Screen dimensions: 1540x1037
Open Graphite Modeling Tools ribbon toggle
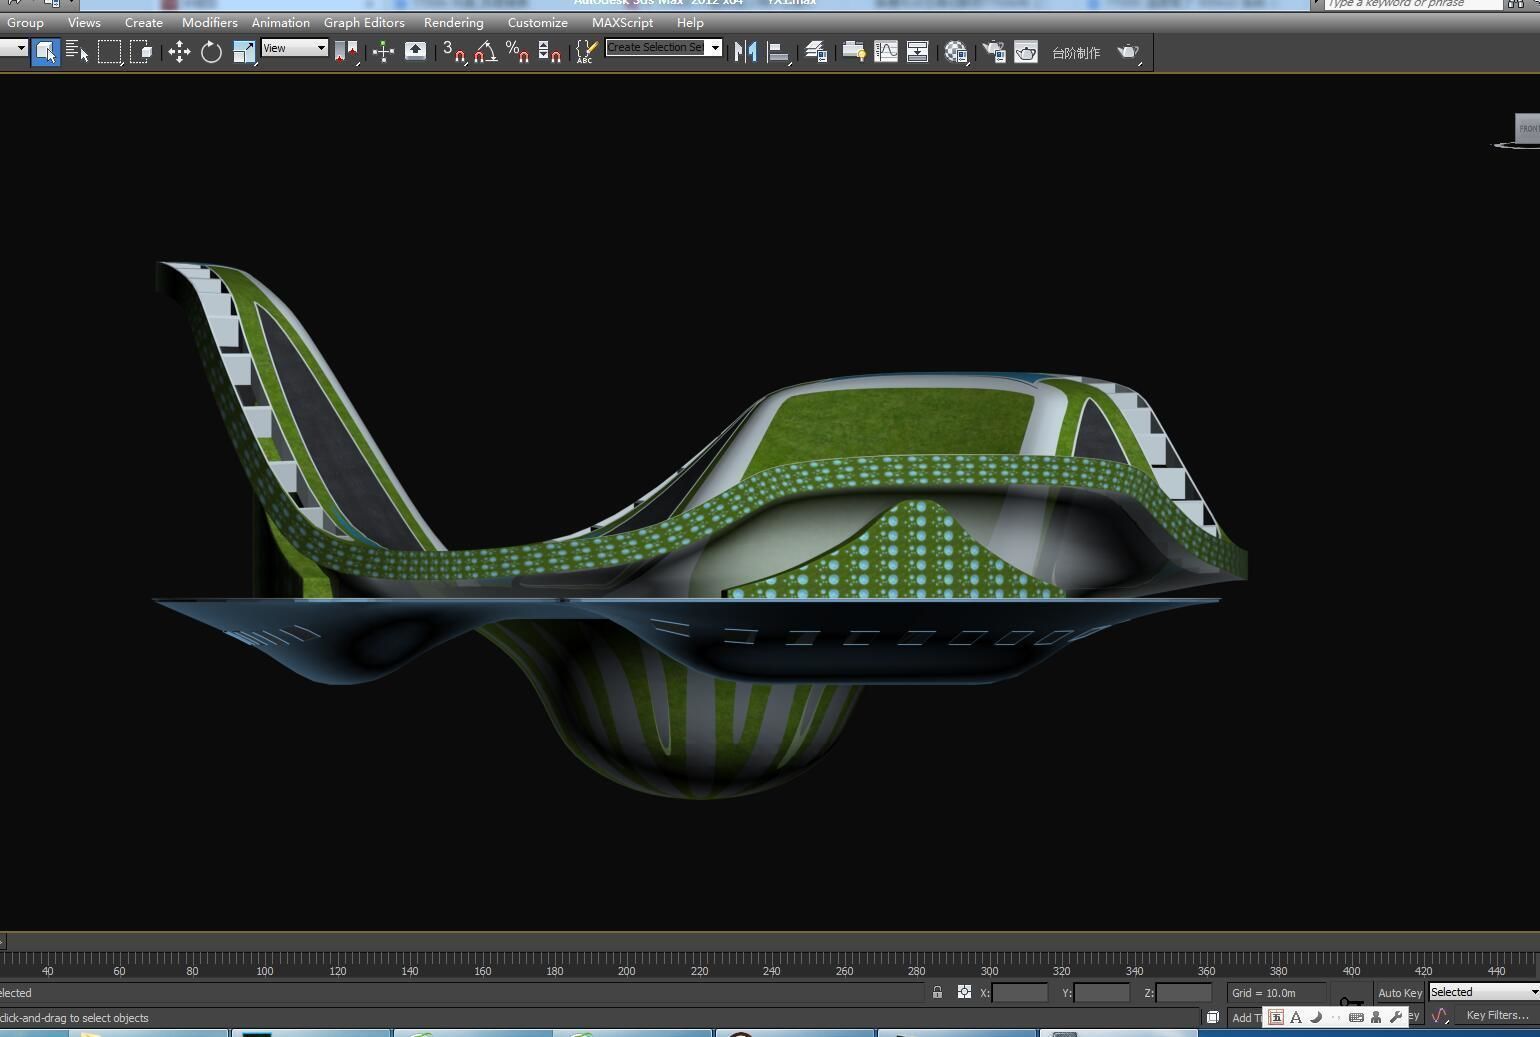coord(853,52)
